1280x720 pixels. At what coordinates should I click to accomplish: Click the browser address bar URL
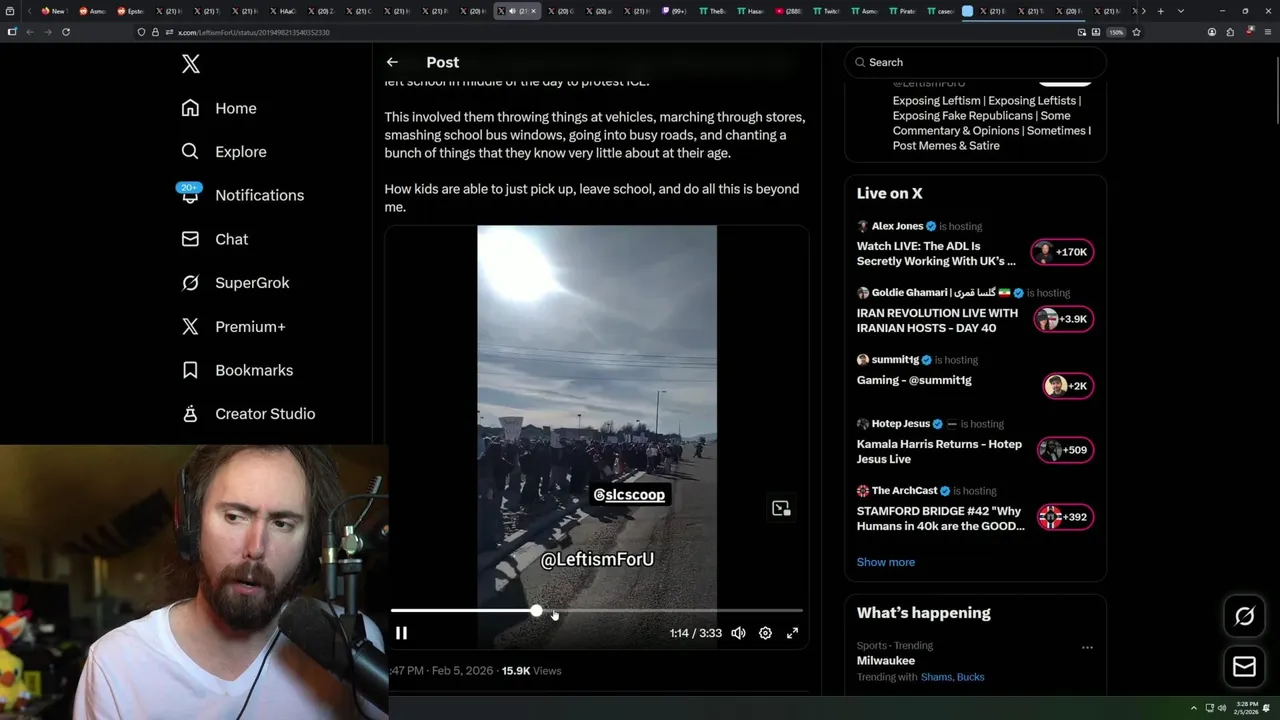pyautogui.click(x=254, y=32)
